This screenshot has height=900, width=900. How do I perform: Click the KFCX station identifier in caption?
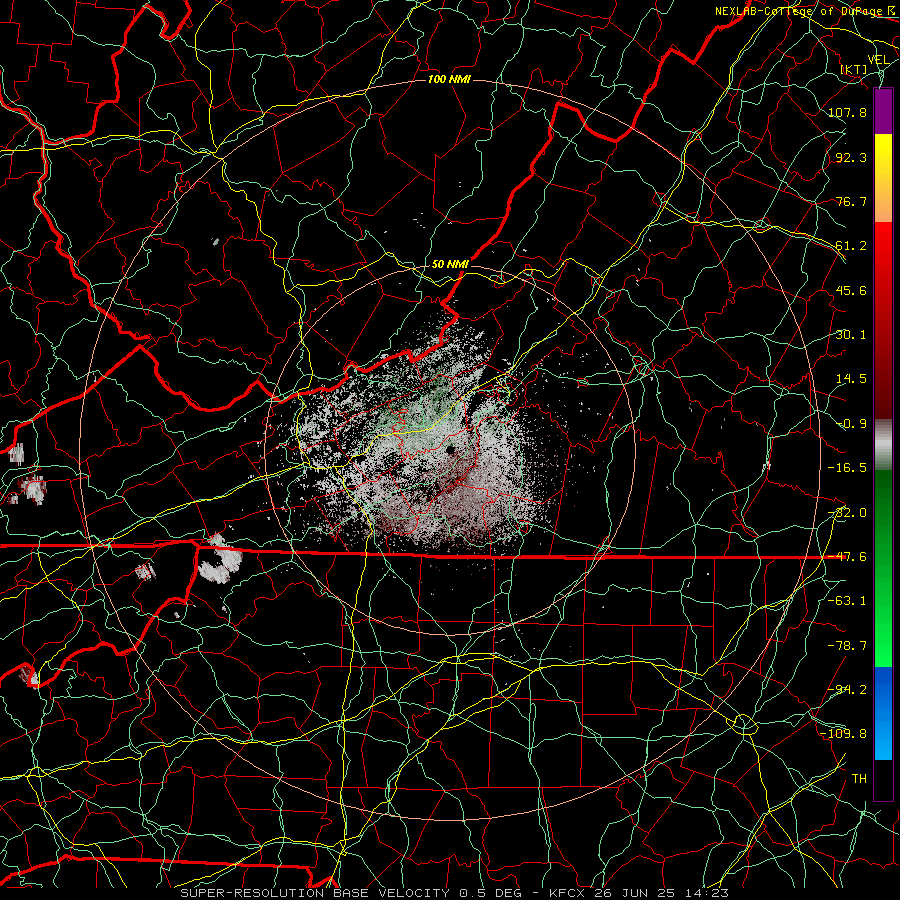pos(568,893)
